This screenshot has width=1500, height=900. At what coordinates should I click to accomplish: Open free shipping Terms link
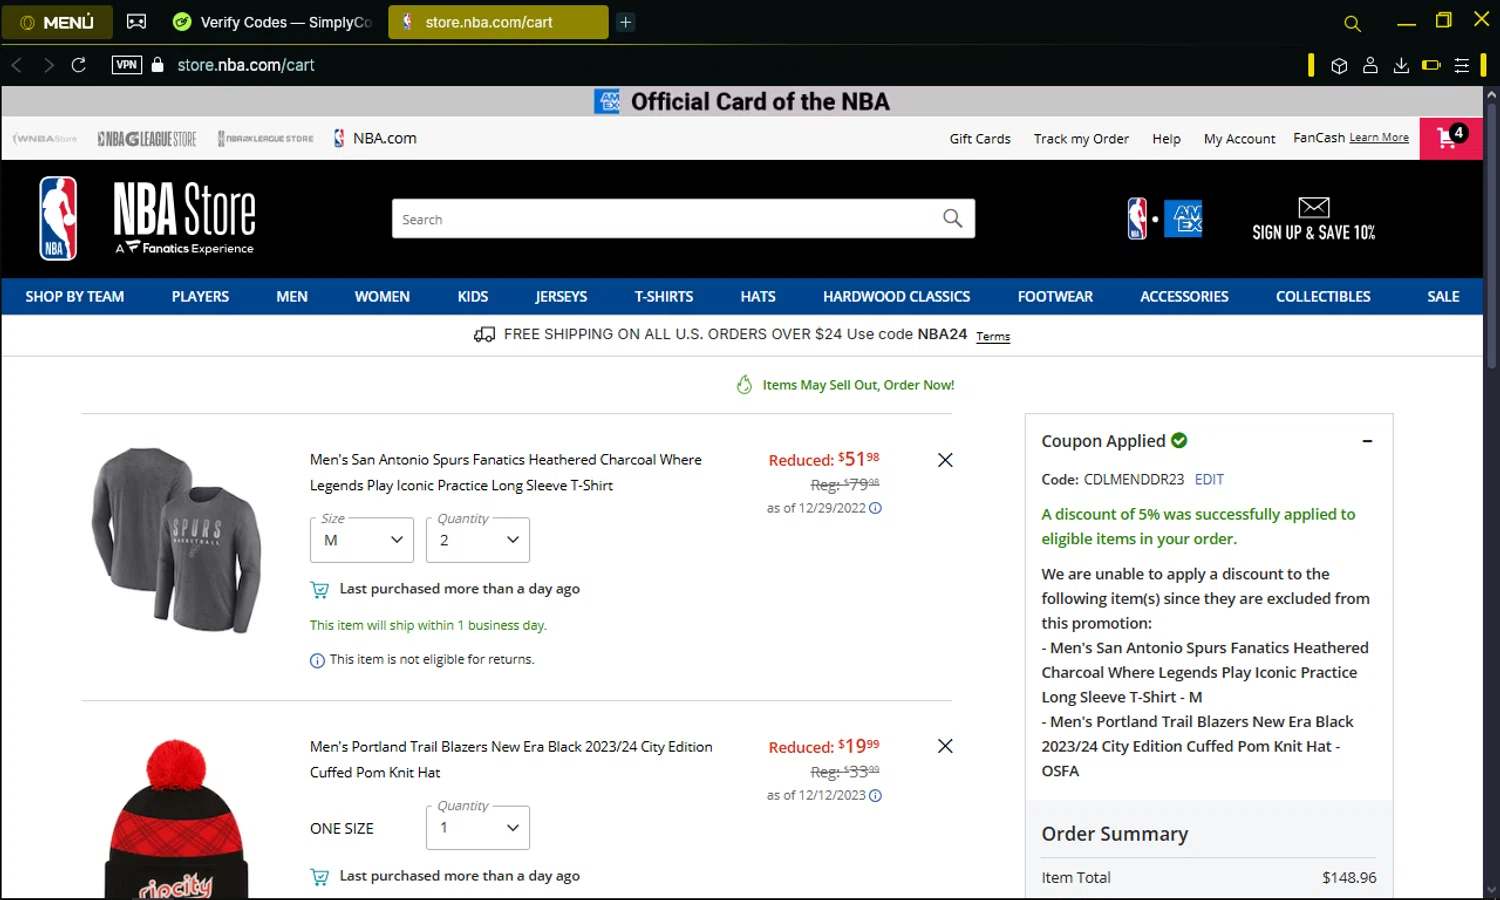[x=993, y=336]
